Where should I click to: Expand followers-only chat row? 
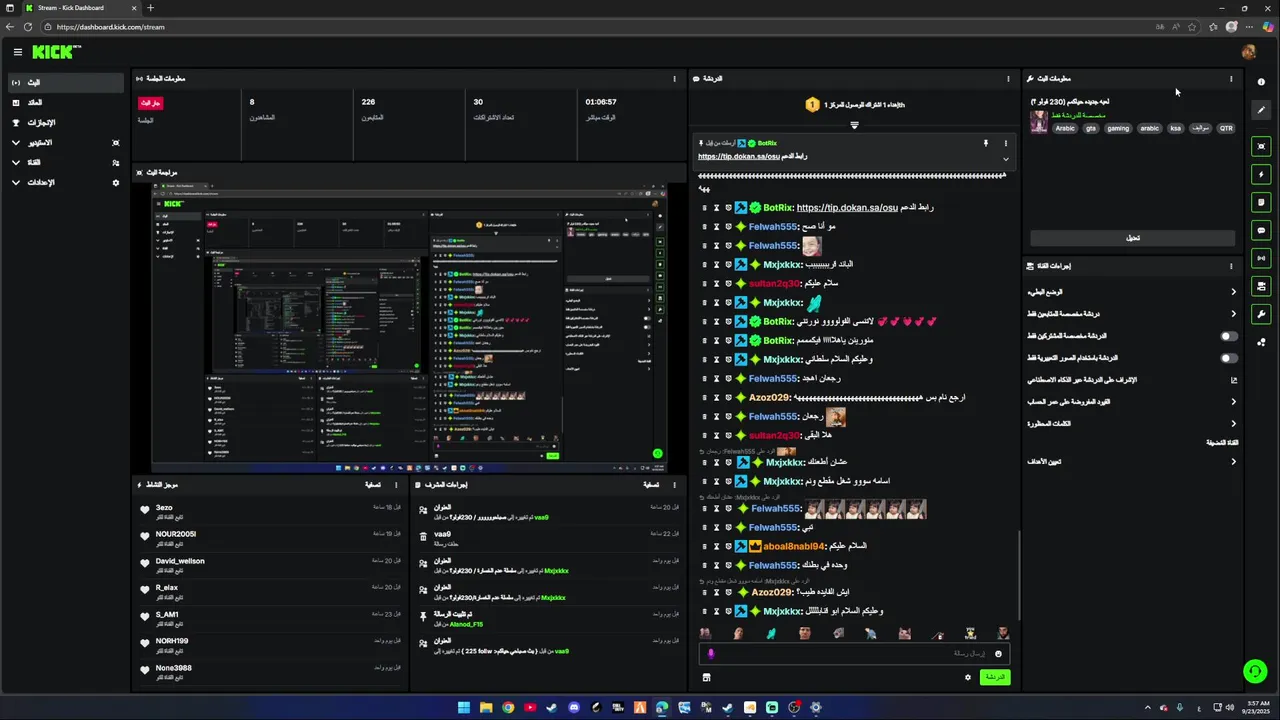[x=1132, y=314]
